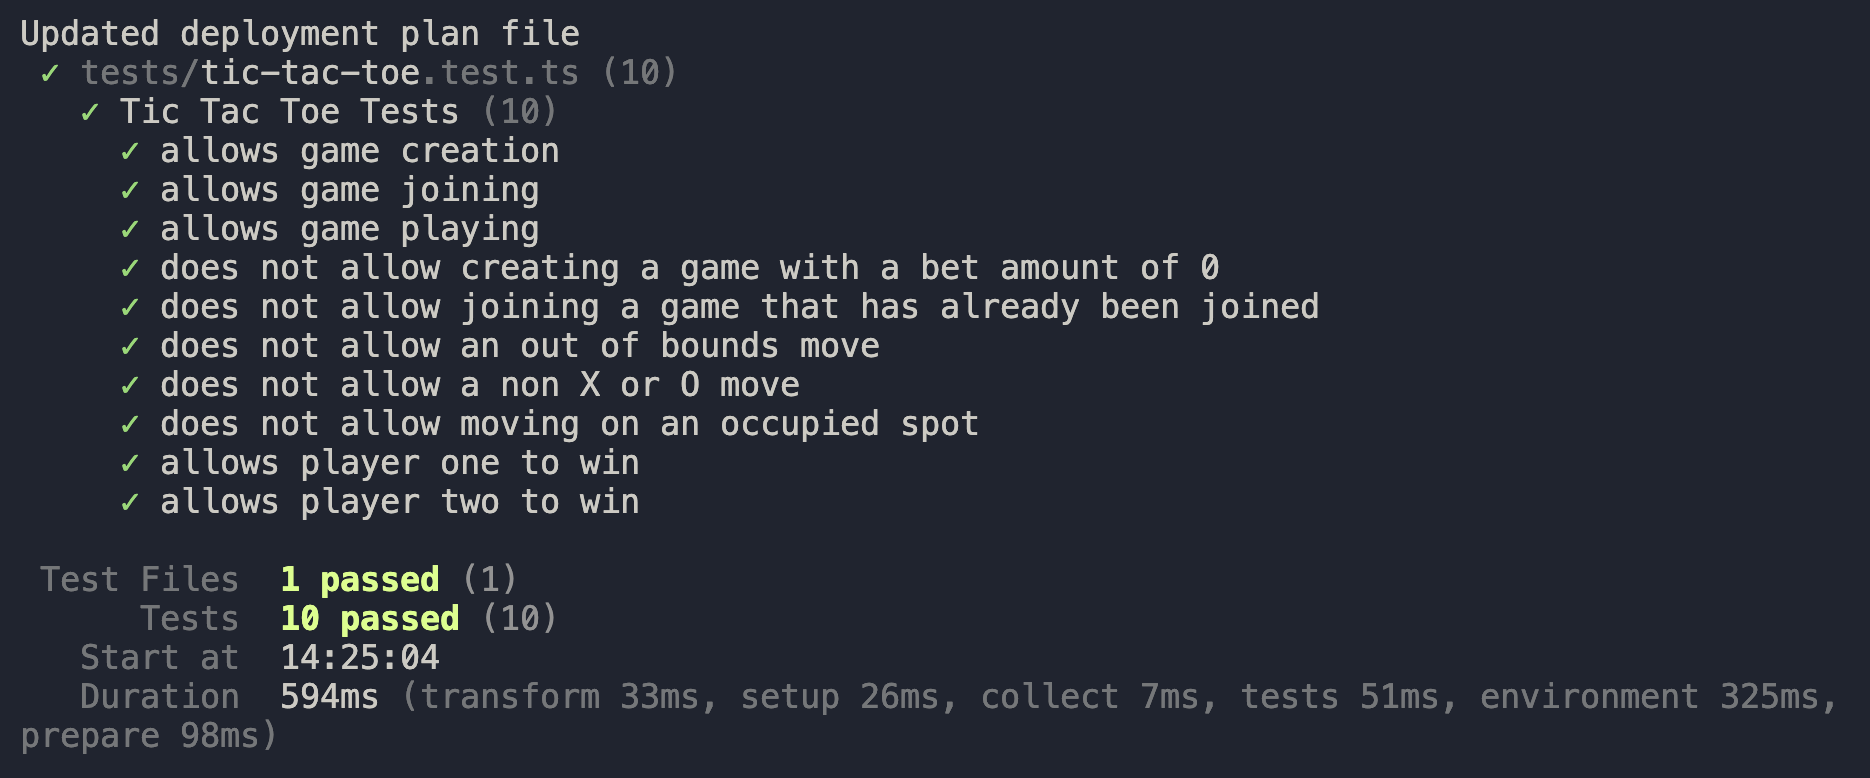The image size is (1870, 778).
Task: Click checkmark beside allows player two to win
Action: [129, 503]
